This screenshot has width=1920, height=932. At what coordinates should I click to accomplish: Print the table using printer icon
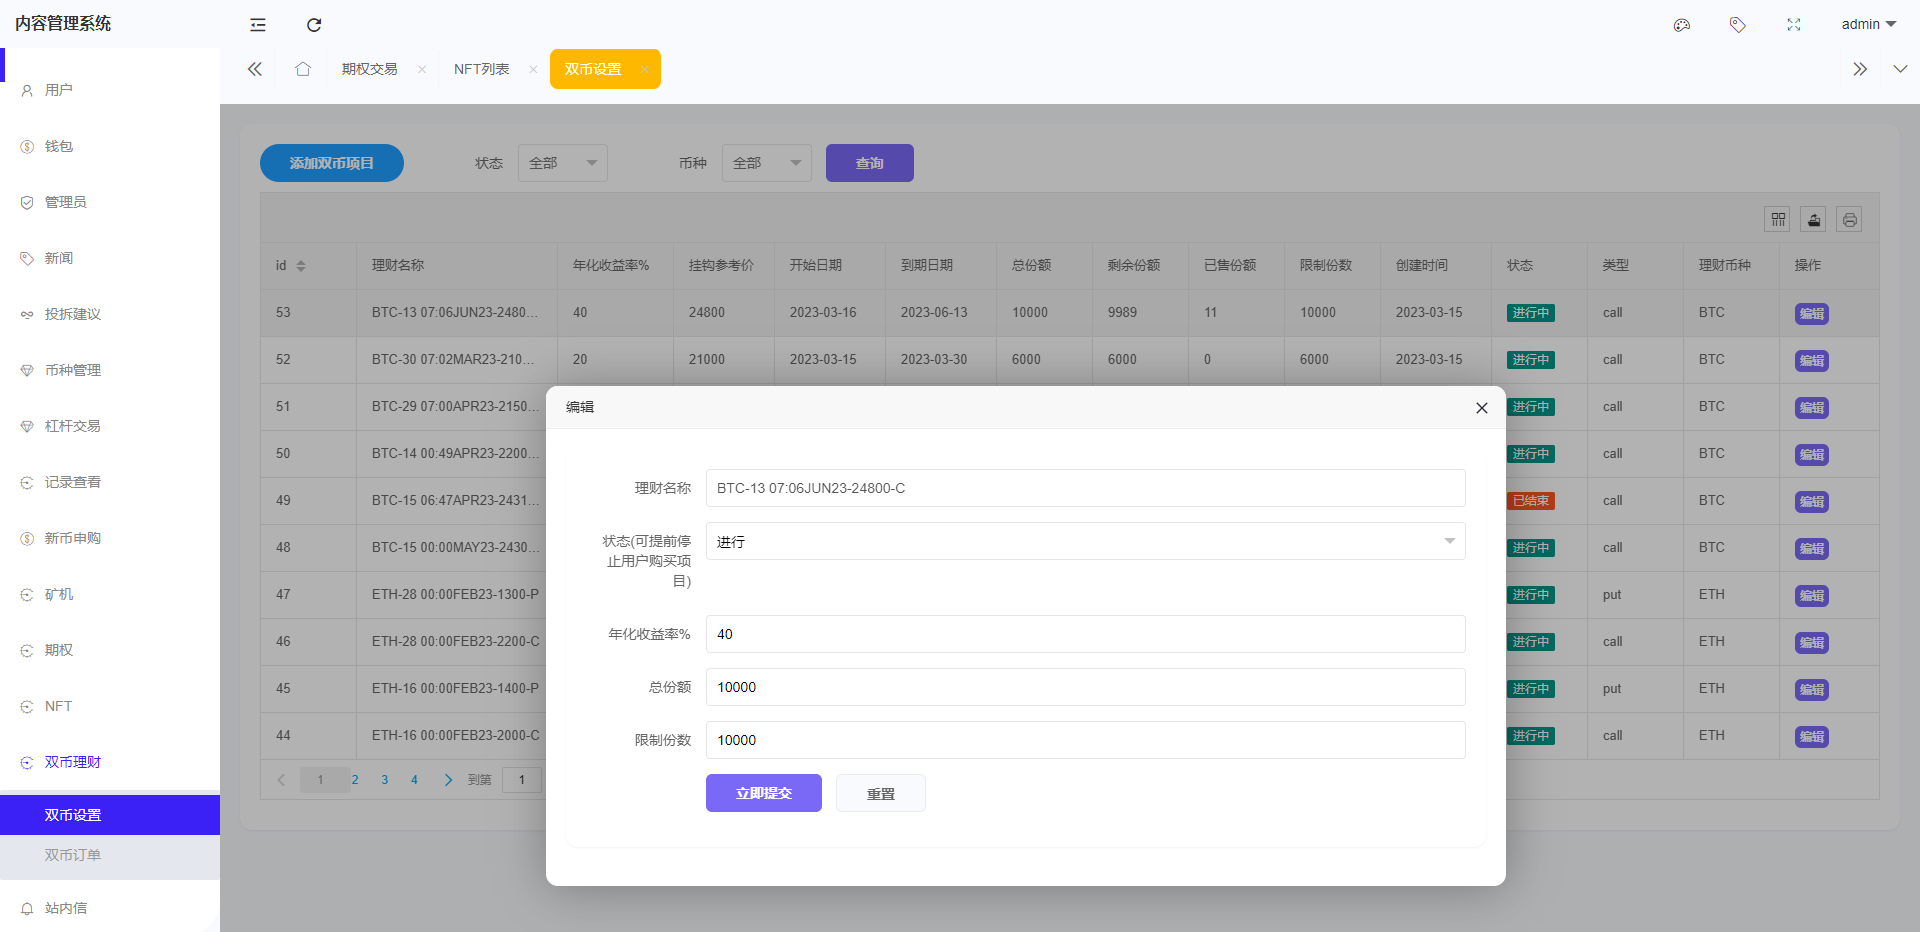click(1850, 219)
